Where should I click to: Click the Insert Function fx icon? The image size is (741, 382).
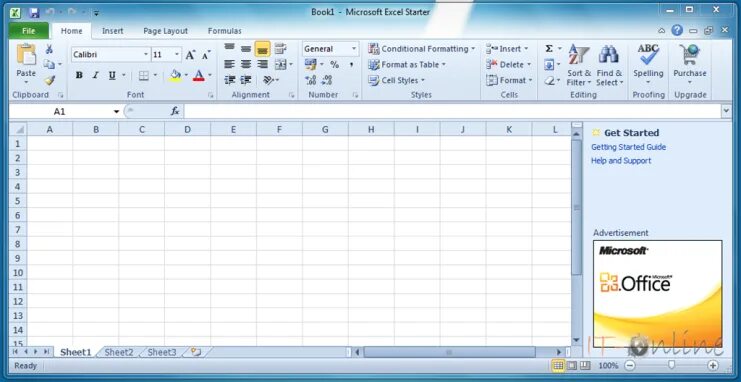(x=175, y=111)
